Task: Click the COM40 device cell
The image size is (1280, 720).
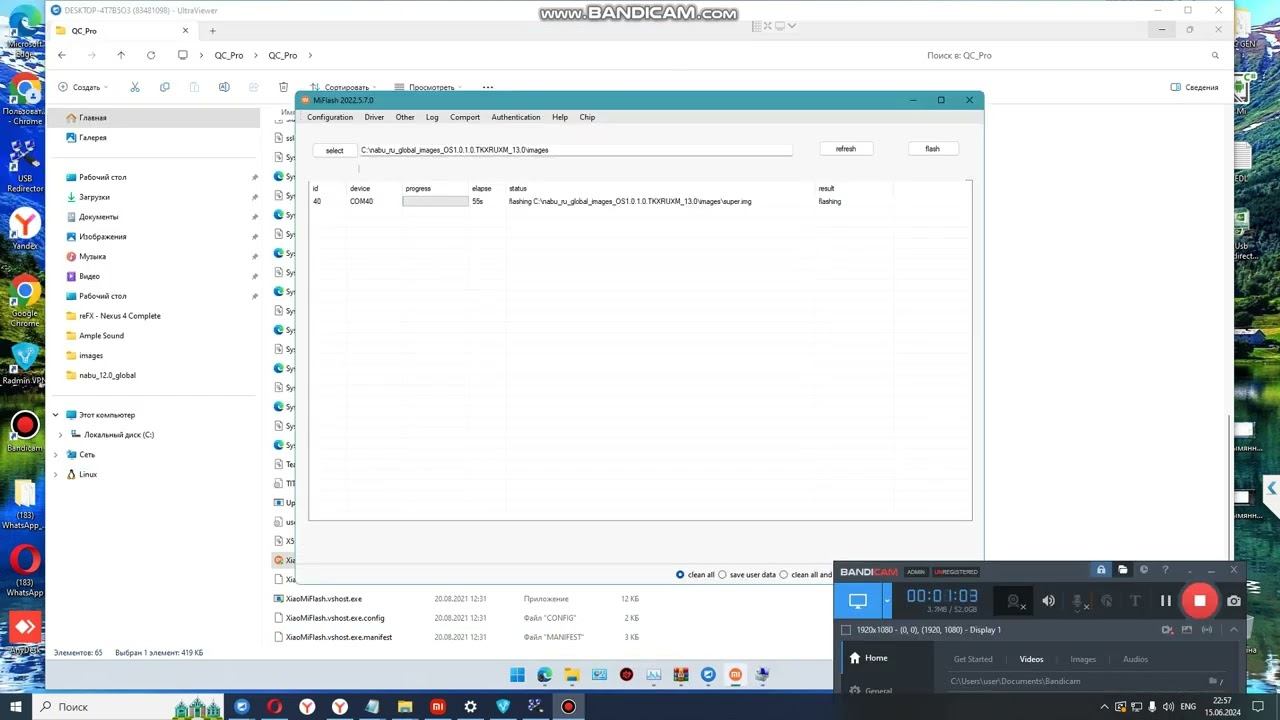Action: (361, 201)
